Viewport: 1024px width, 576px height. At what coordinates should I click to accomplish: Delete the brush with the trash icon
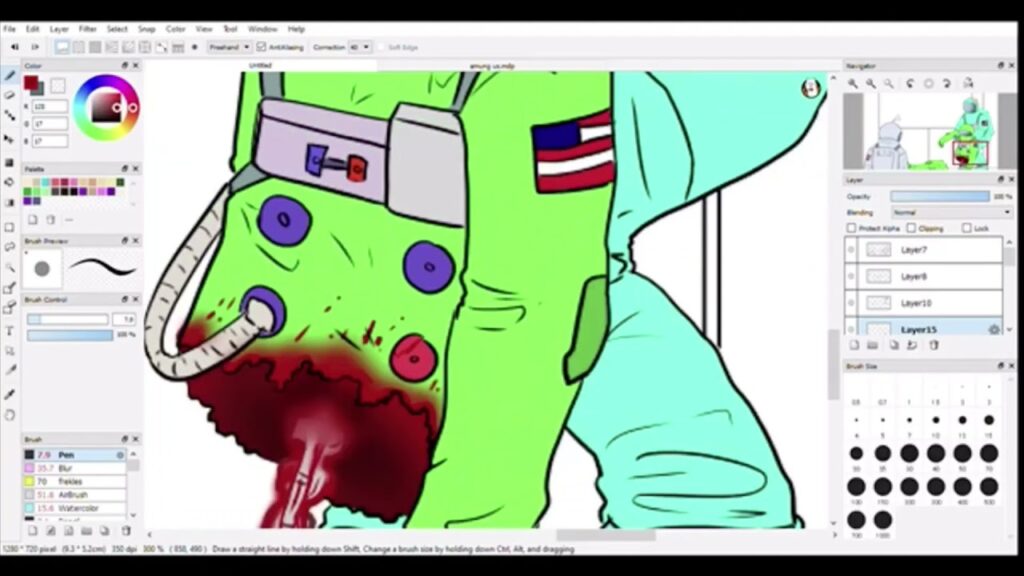[x=126, y=531]
